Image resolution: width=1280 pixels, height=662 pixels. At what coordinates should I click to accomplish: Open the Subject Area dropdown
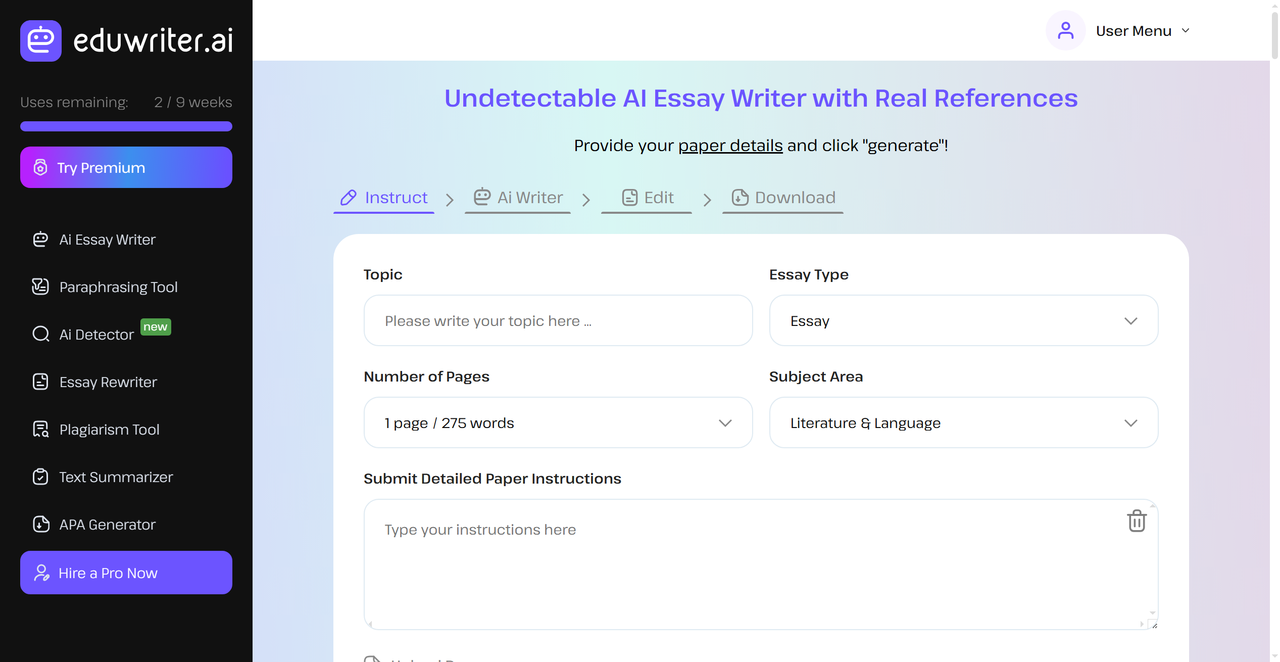click(x=963, y=423)
